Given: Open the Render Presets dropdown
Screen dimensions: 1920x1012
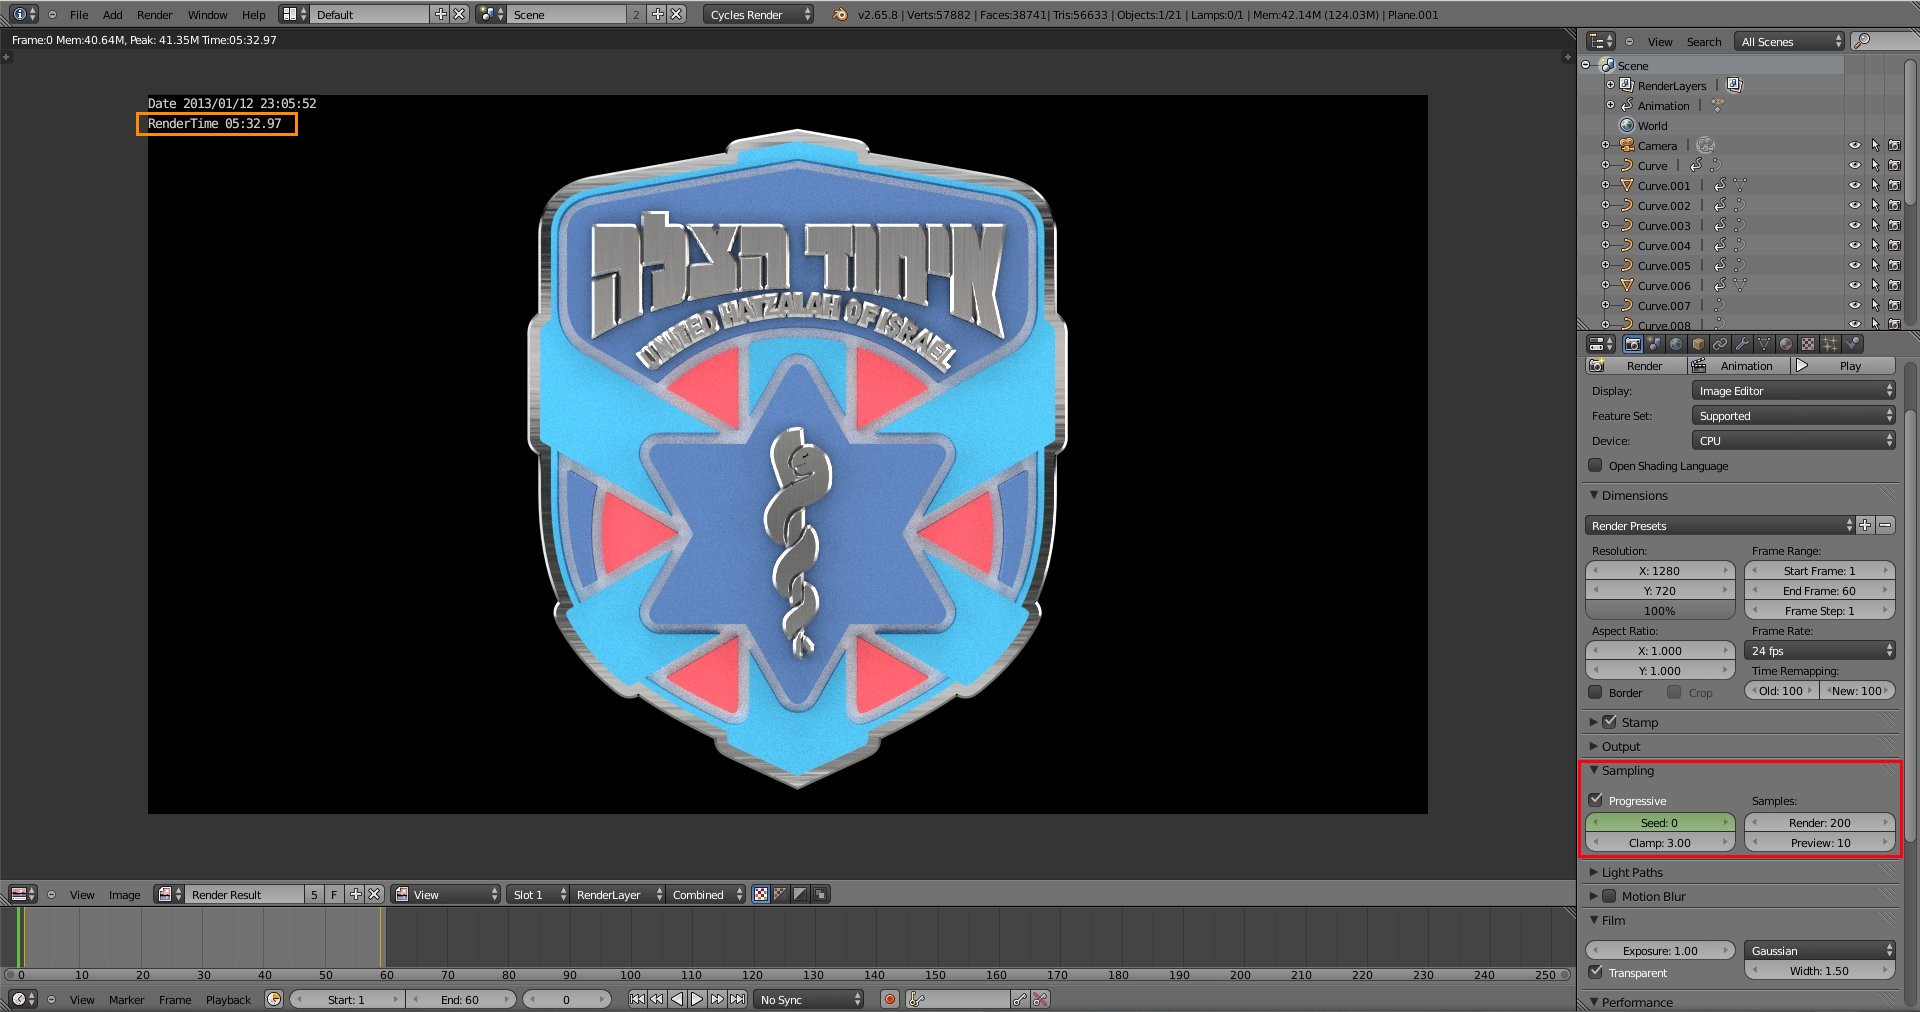Looking at the screenshot, I should (x=1720, y=526).
